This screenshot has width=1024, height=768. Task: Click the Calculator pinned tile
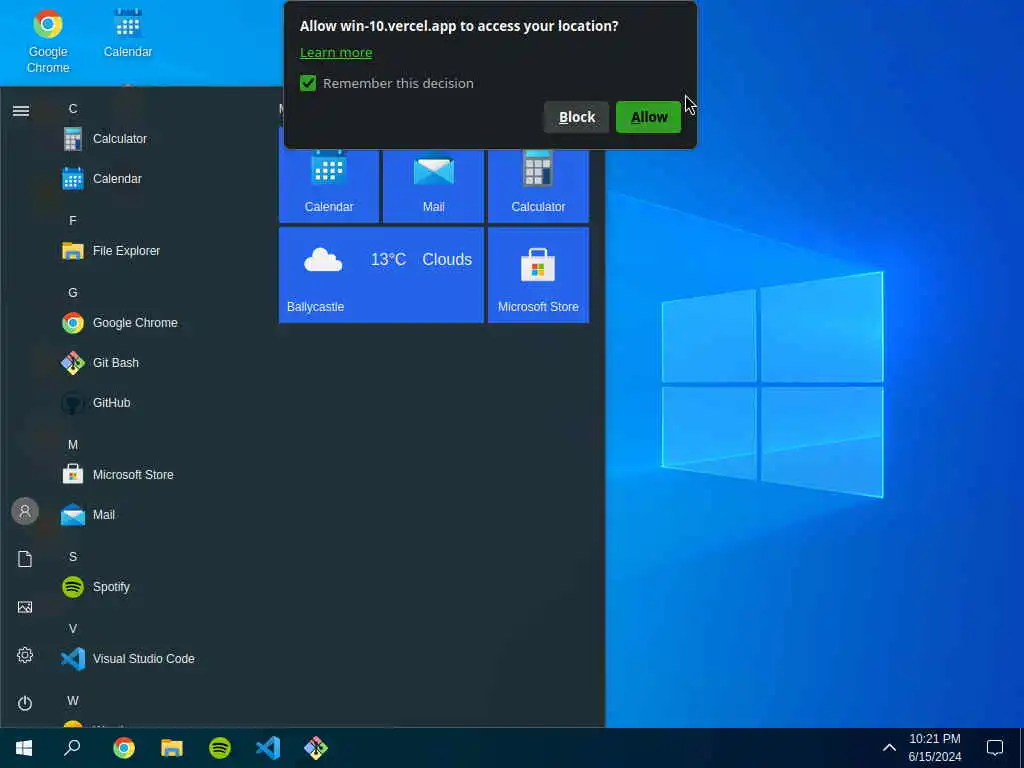(x=538, y=185)
